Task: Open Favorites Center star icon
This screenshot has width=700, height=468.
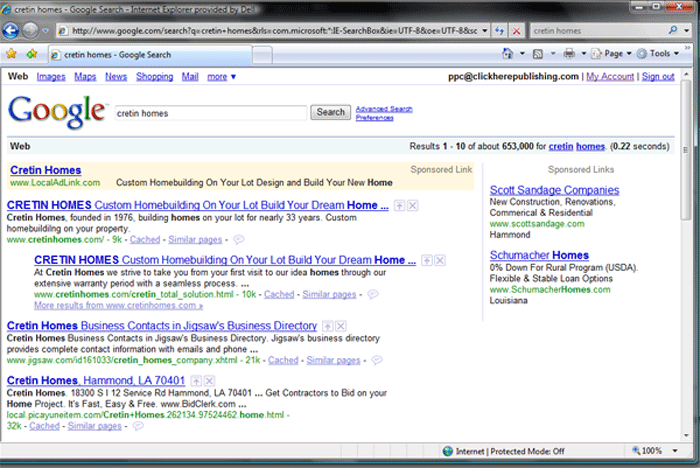Action: coord(11,54)
